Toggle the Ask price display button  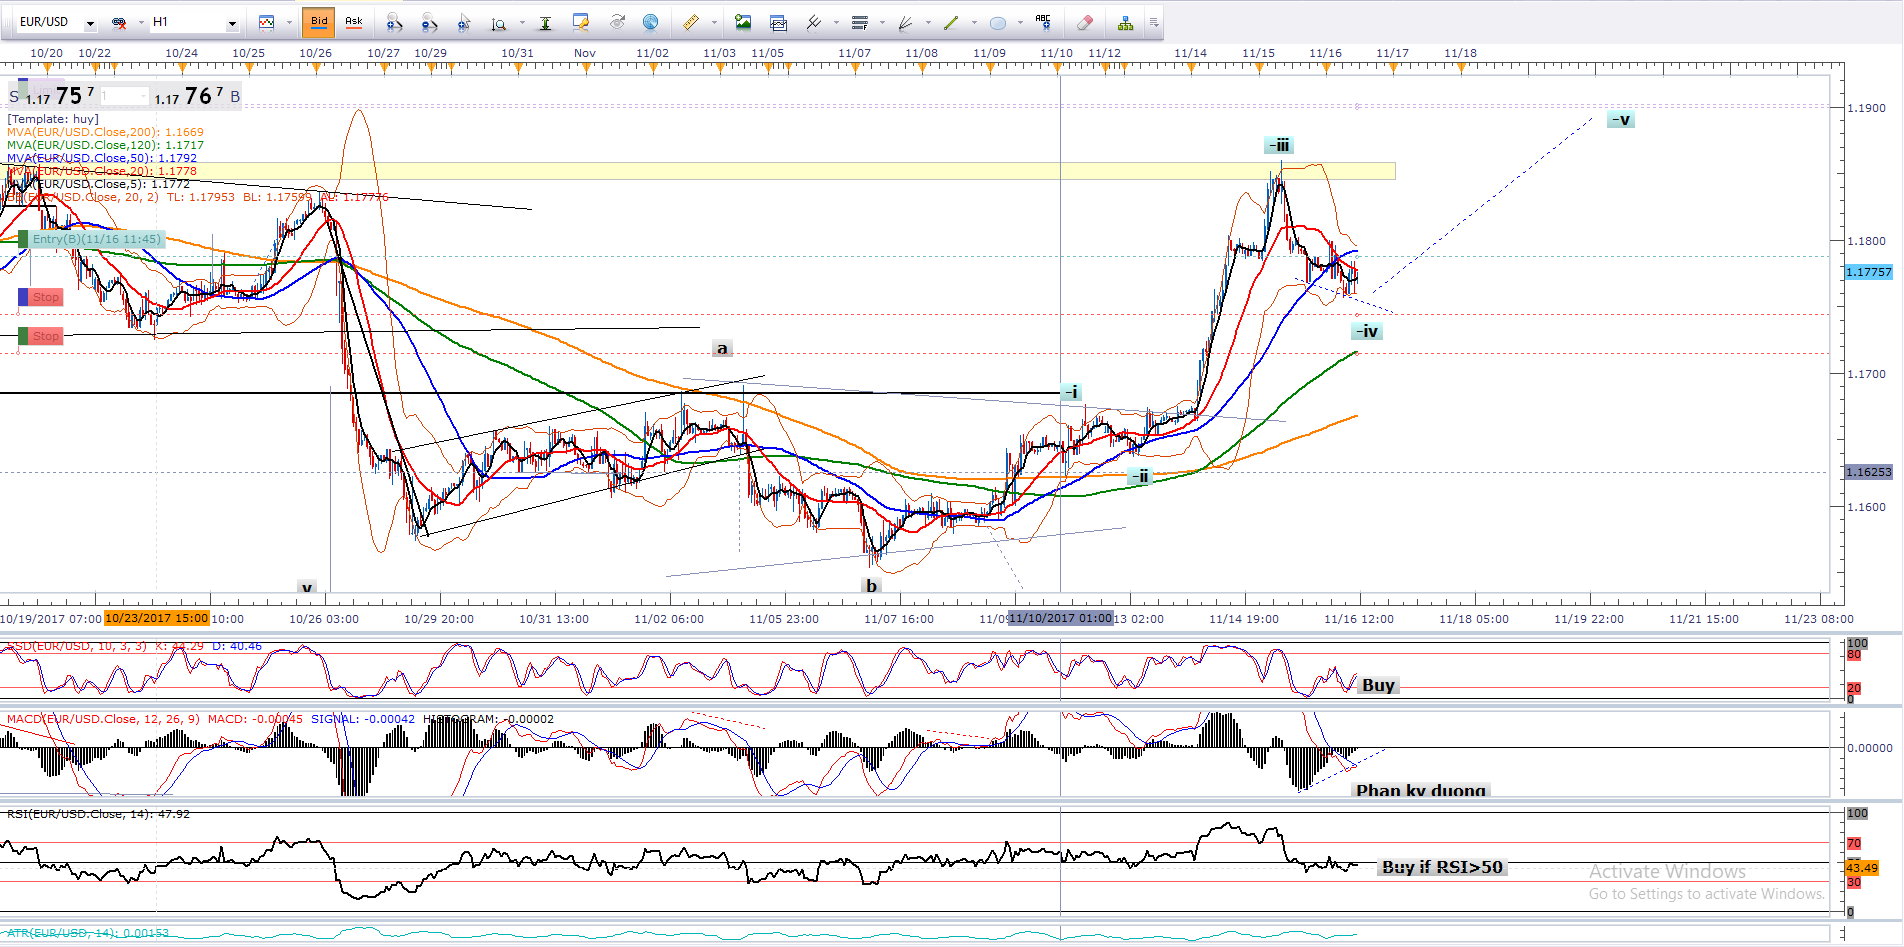(x=353, y=22)
